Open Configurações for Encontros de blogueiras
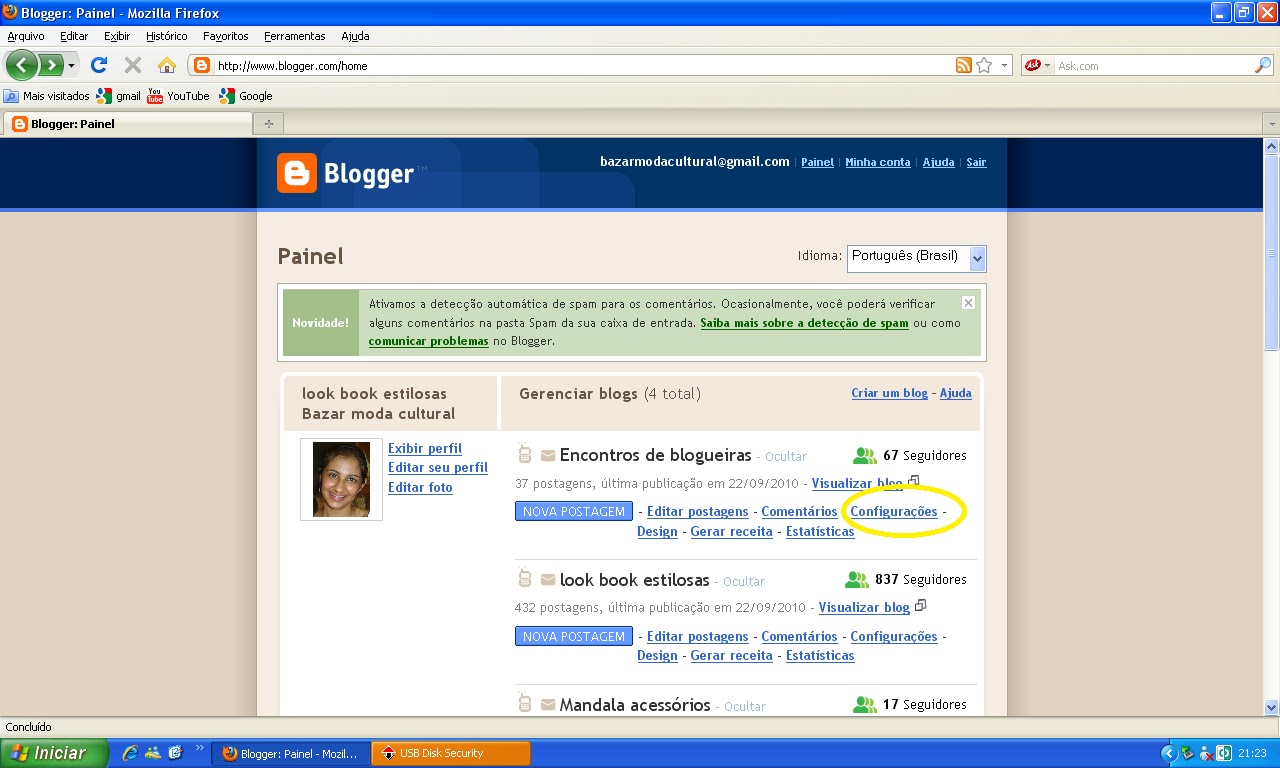1280x768 pixels. point(894,511)
